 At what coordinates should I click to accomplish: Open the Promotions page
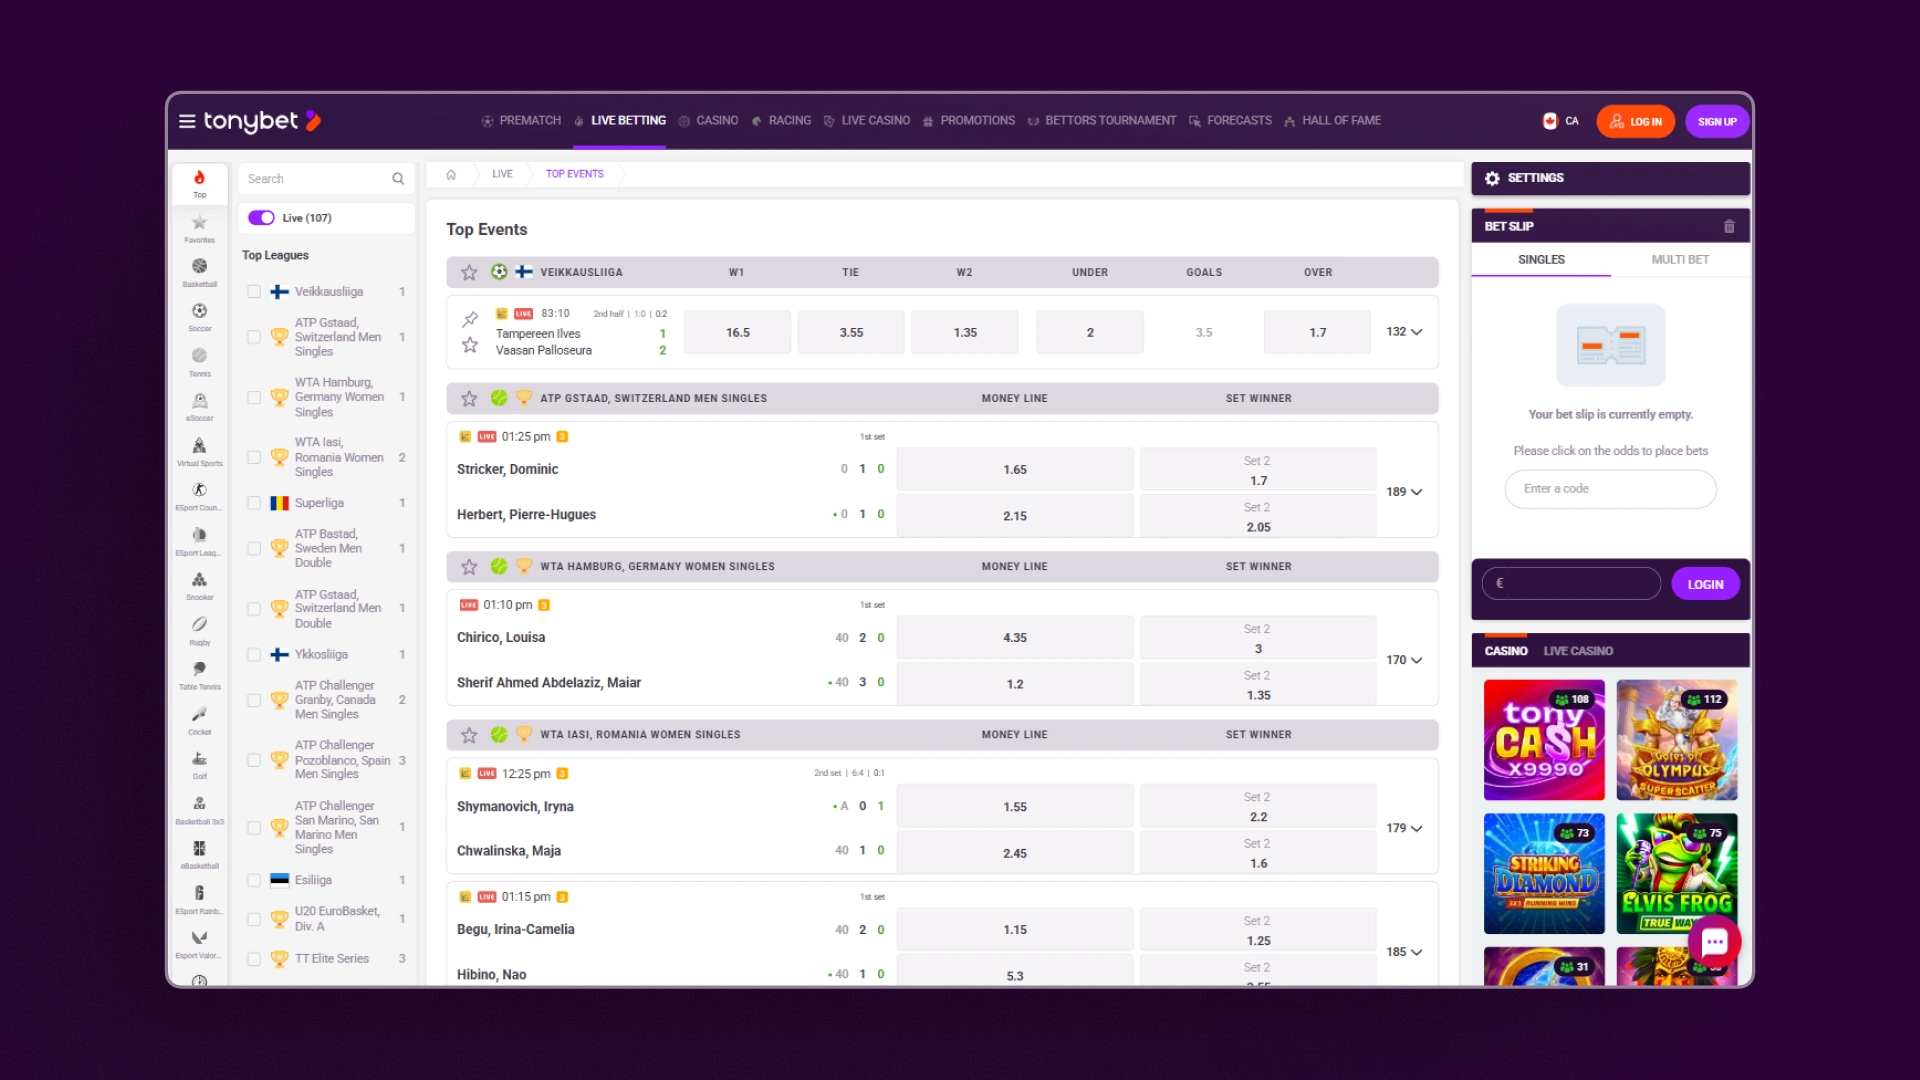(x=969, y=121)
